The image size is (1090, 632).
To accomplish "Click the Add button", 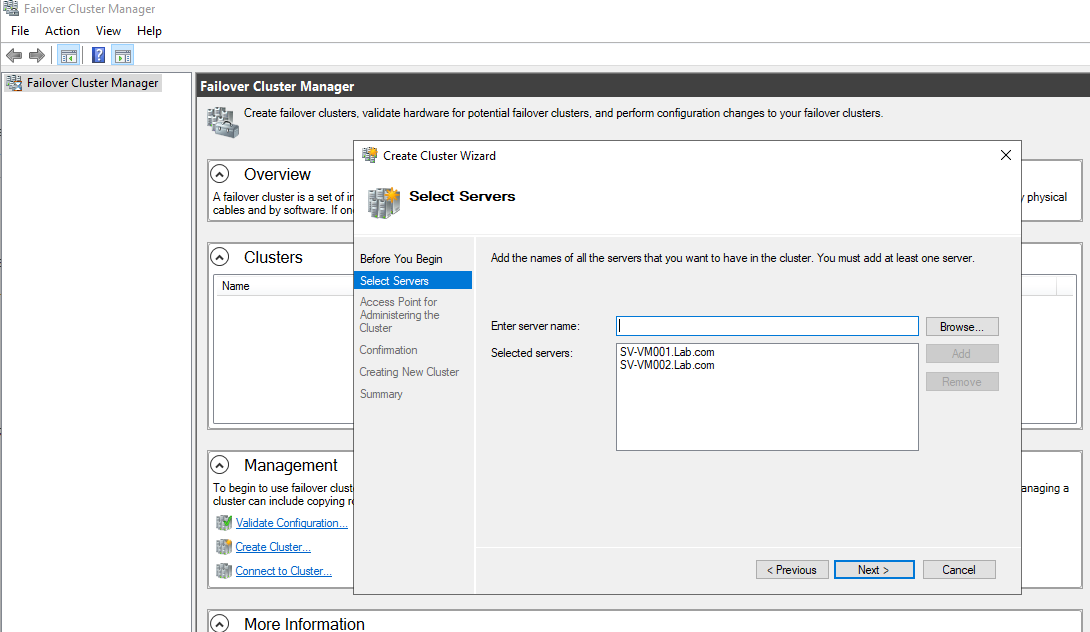I will point(962,354).
